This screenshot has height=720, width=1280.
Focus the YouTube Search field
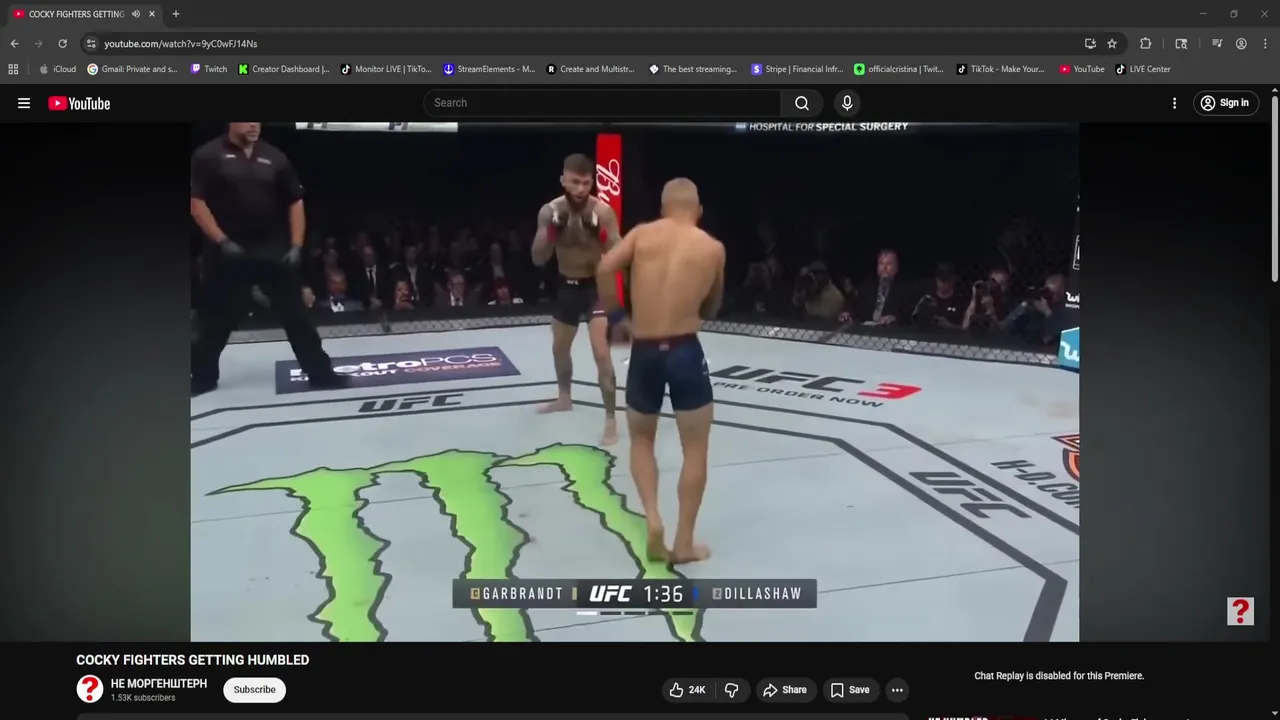point(603,103)
